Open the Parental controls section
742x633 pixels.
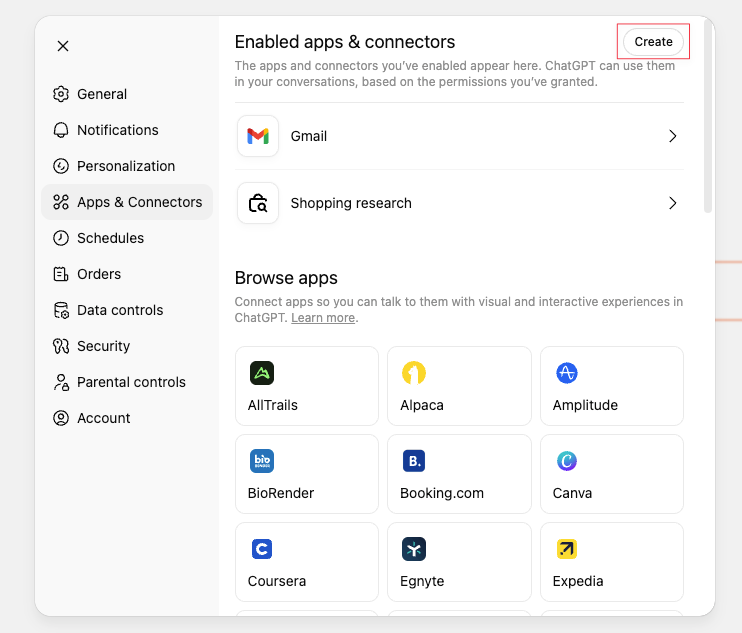click(x=131, y=382)
